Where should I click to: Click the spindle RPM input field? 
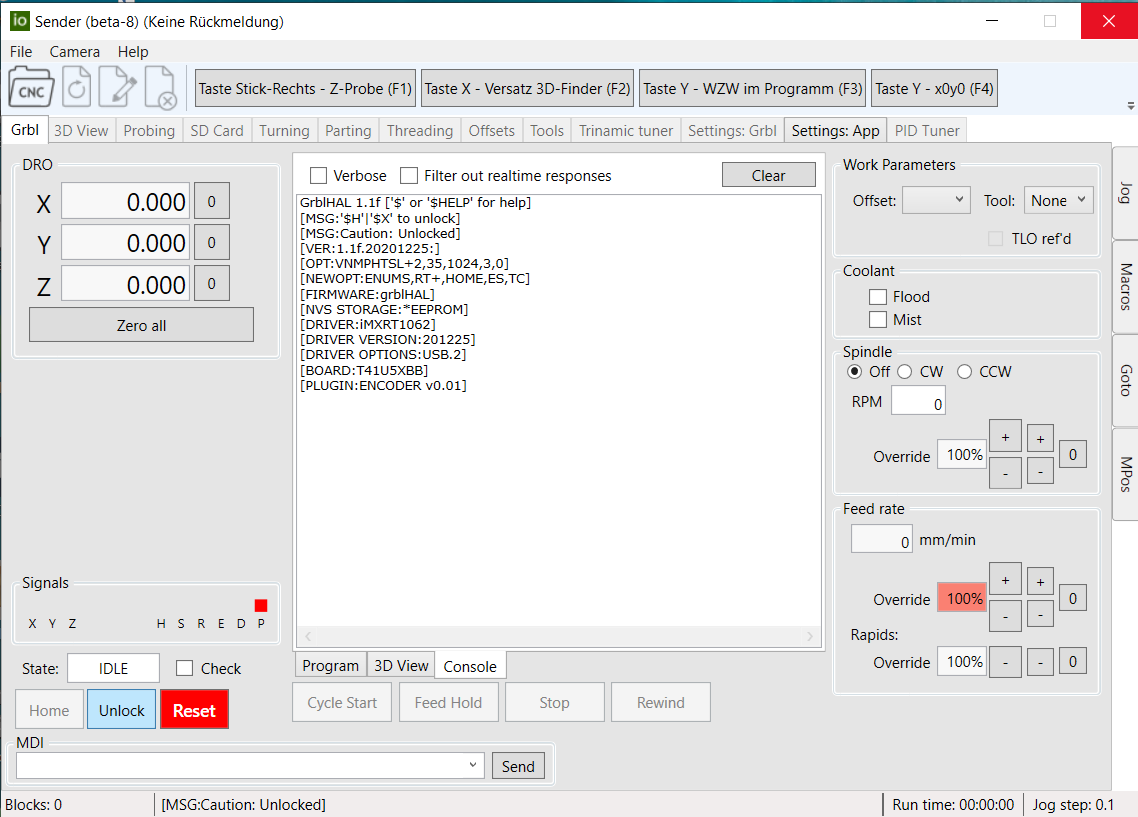click(x=918, y=402)
